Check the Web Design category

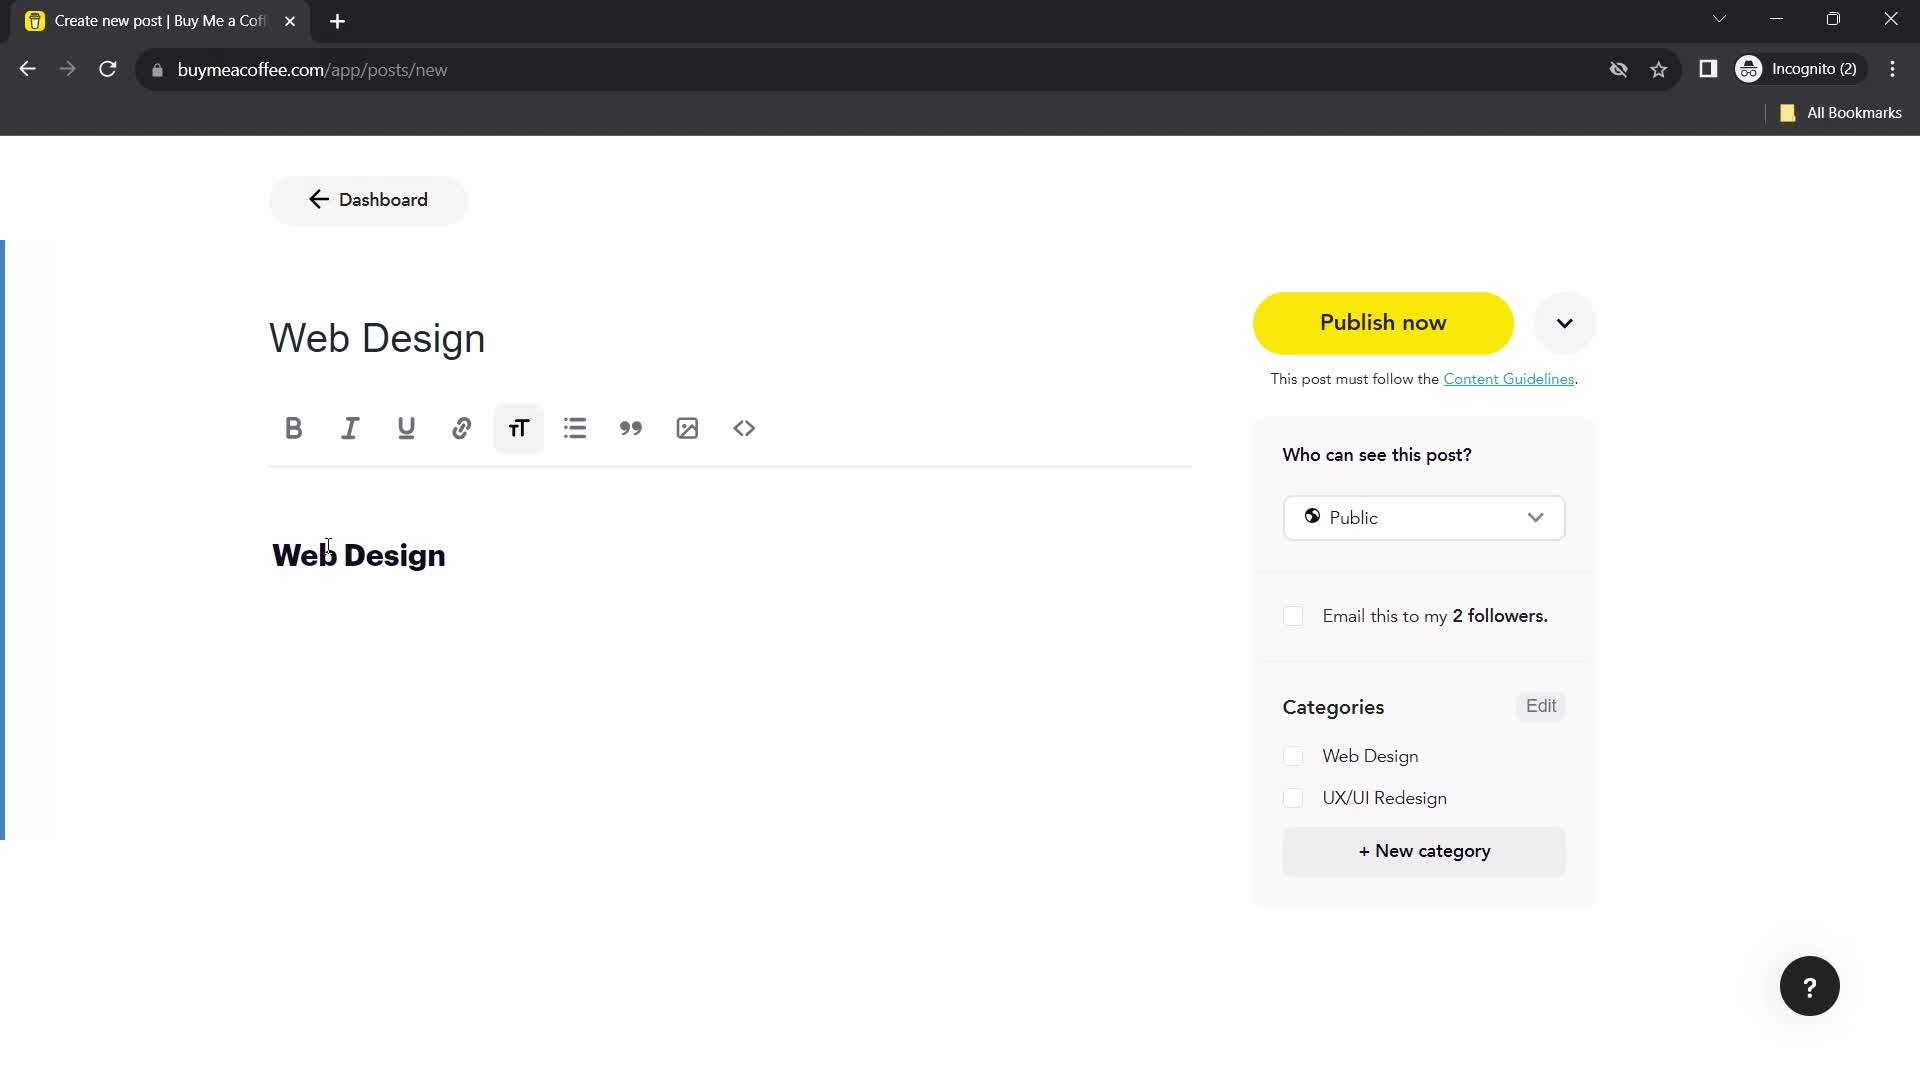click(1293, 756)
